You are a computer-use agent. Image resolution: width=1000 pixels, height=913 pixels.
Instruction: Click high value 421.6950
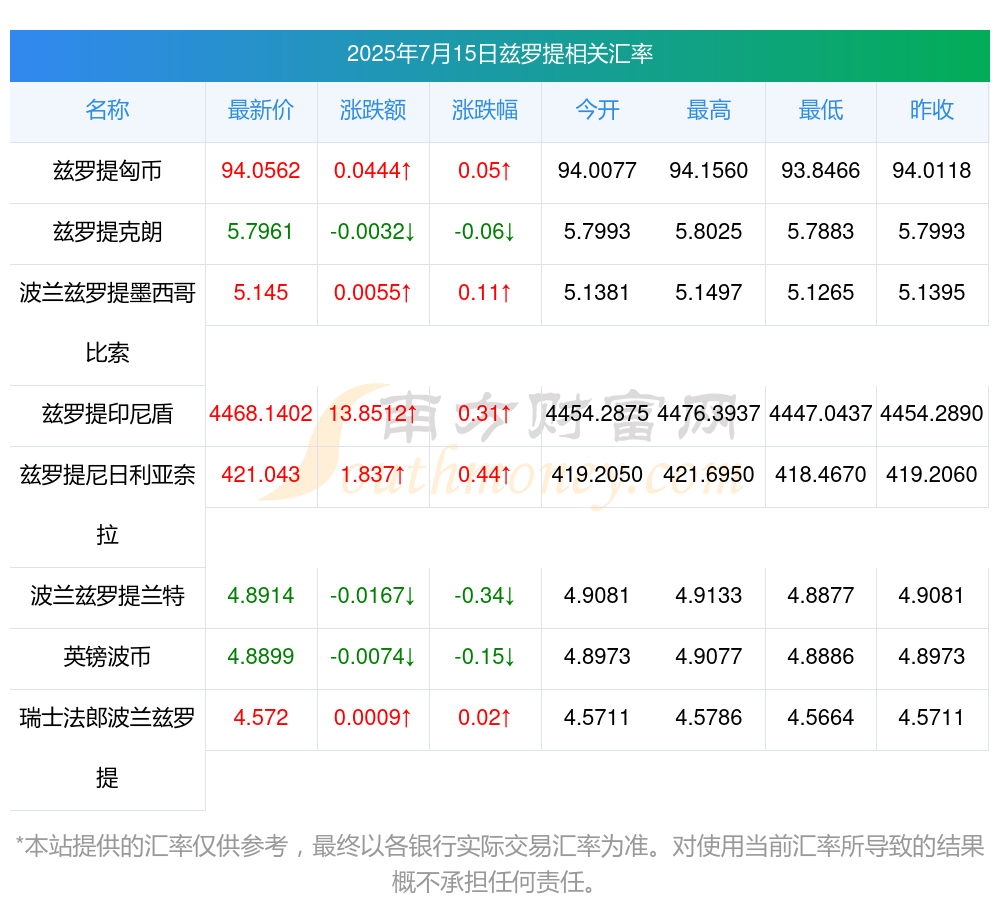[x=709, y=474]
